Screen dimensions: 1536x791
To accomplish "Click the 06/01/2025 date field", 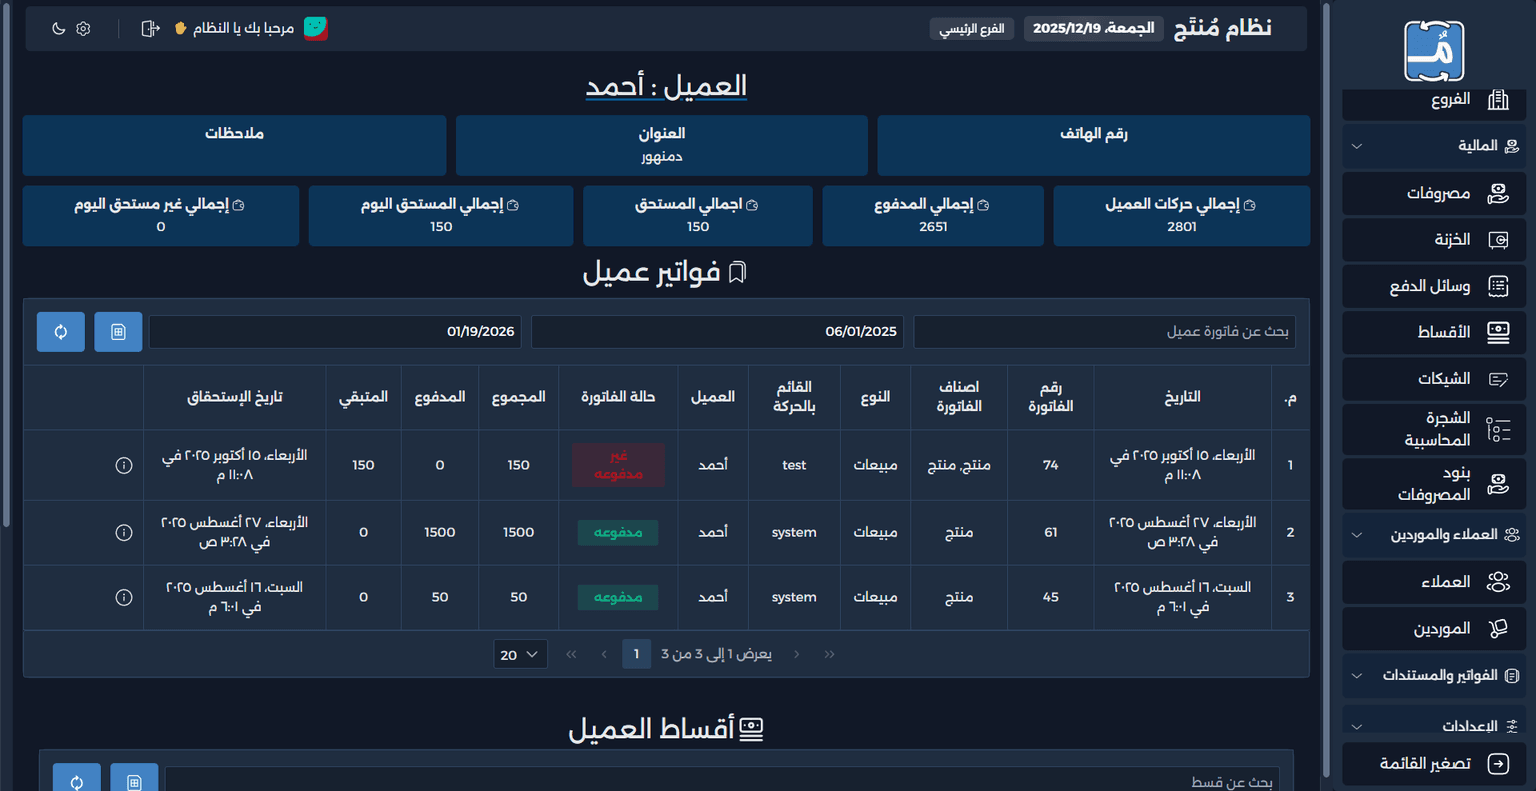I will click(x=717, y=331).
